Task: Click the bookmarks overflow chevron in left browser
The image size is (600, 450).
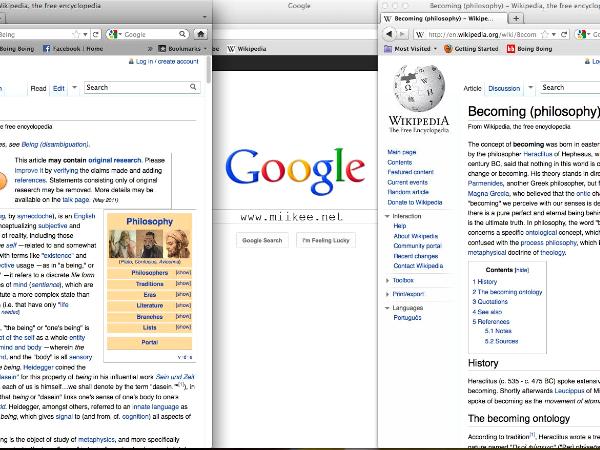Action: 150,49
